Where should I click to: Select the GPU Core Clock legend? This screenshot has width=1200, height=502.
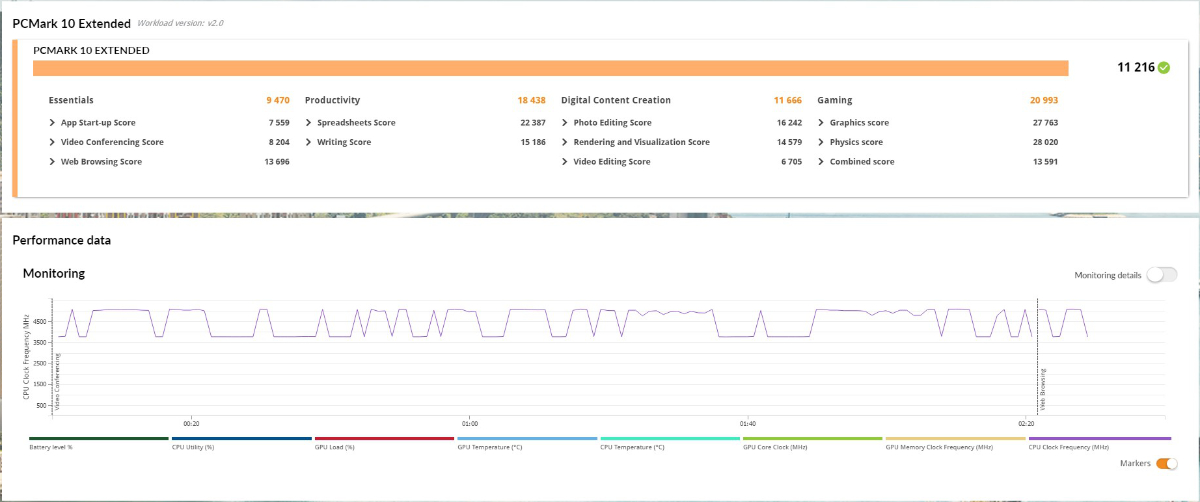(813, 442)
